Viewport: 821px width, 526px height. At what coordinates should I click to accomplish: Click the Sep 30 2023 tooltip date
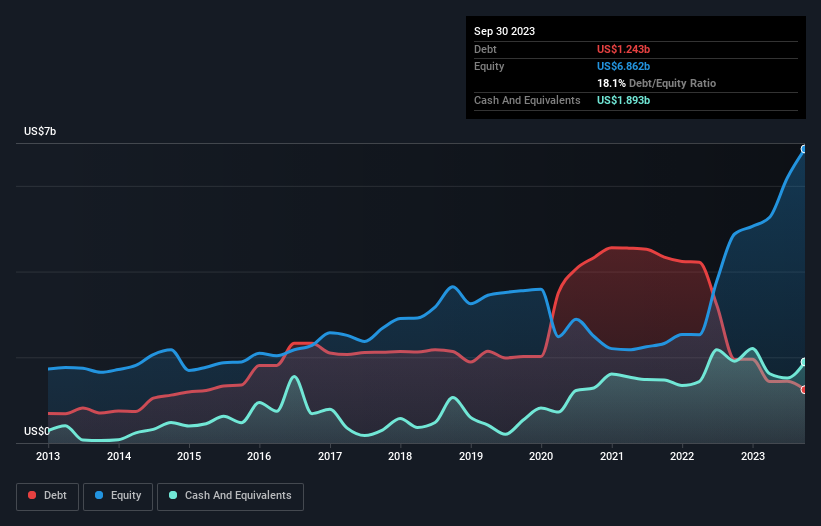coord(504,31)
